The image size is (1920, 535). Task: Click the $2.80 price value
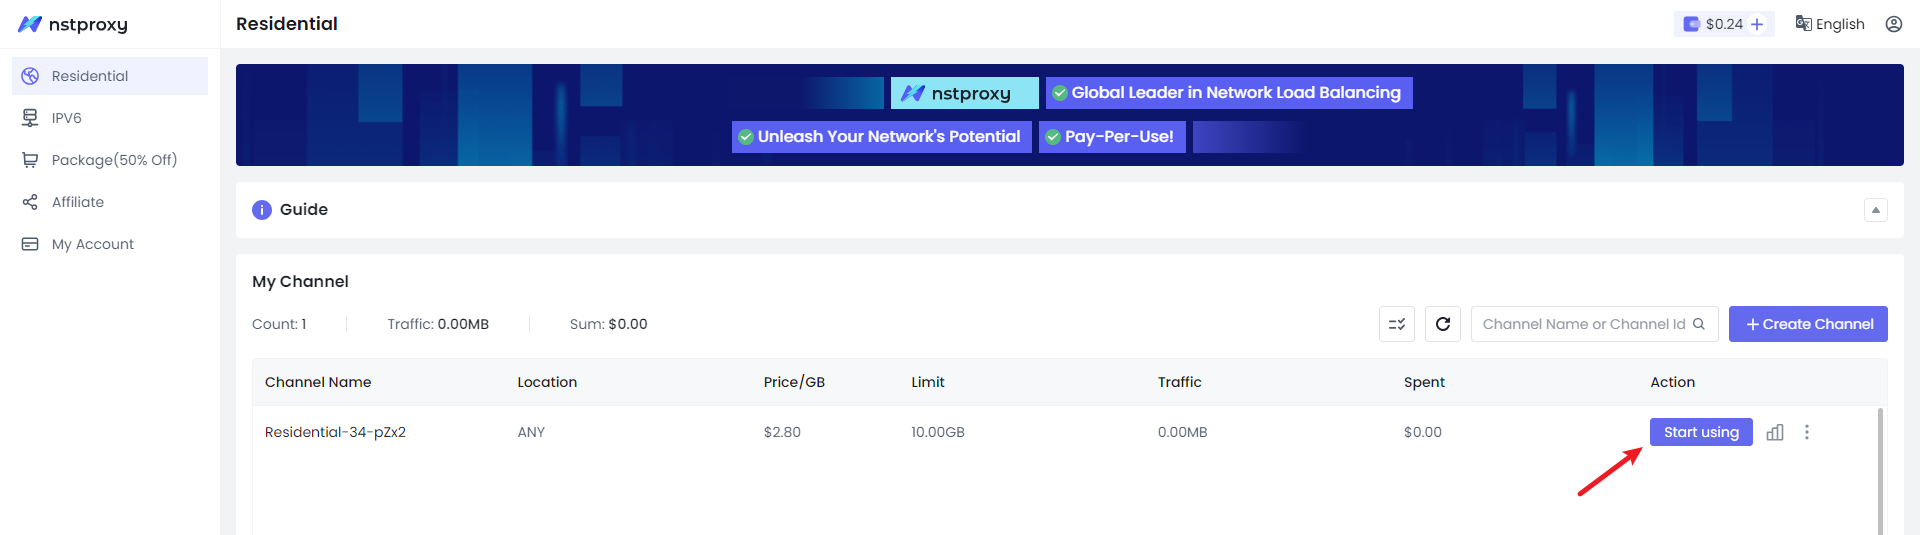coord(782,432)
